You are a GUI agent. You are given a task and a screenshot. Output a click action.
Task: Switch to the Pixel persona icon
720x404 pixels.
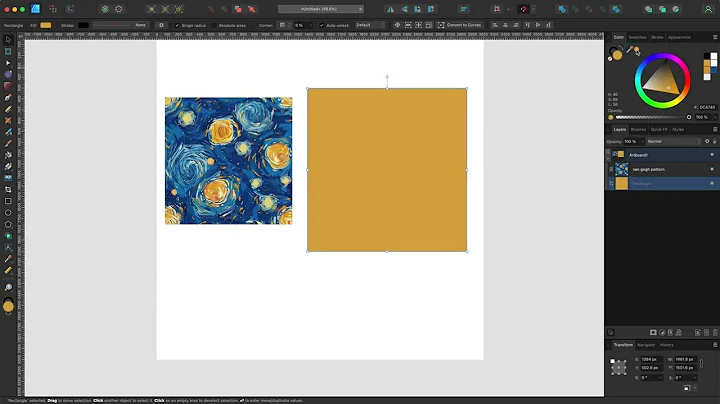pyautogui.click(x=53, y=9)
